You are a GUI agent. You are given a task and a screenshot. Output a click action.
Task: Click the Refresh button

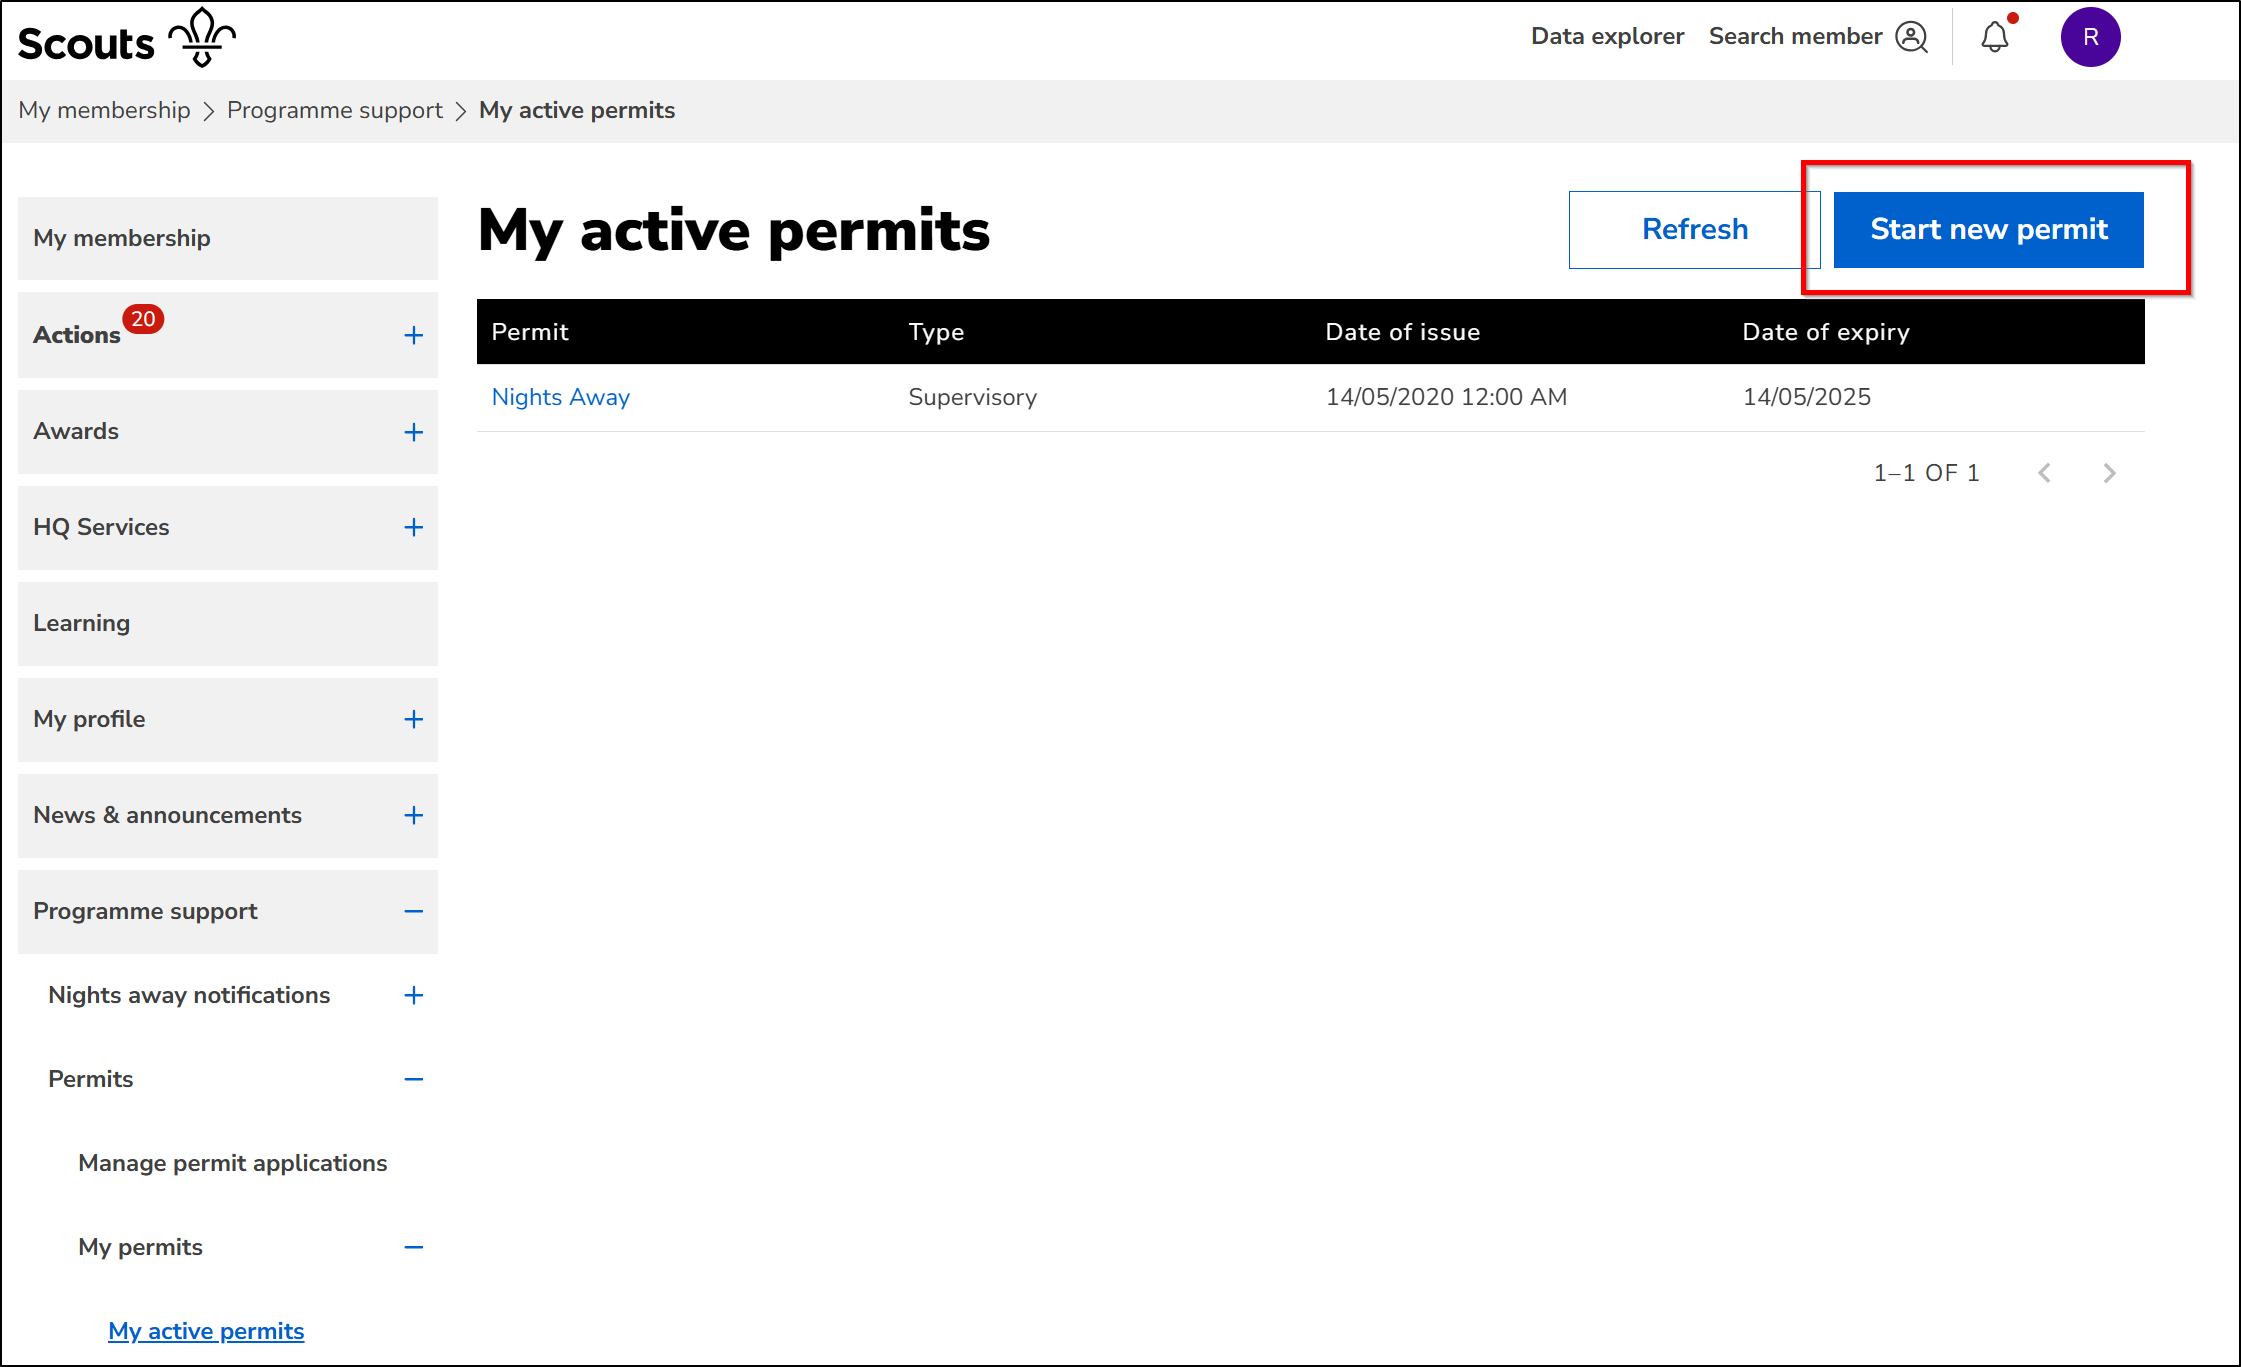[1694, 229]
